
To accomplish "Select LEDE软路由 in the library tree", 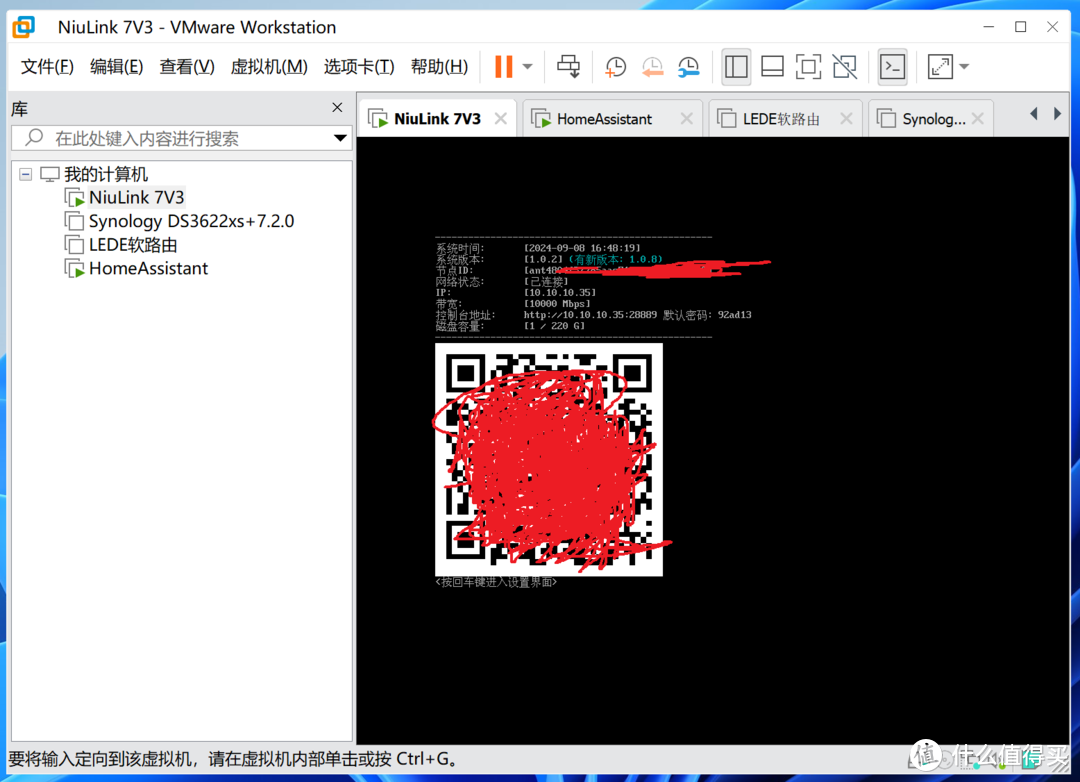I will (133, 245).
